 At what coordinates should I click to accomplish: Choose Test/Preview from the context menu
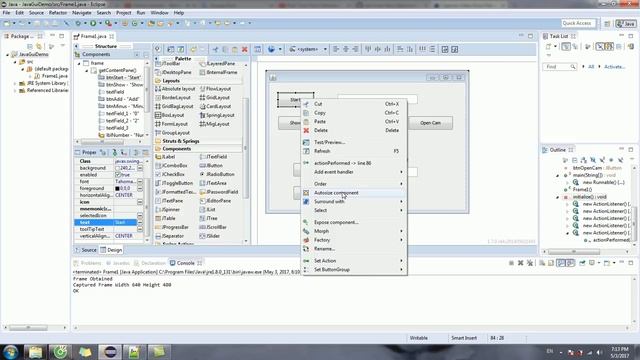354,142
